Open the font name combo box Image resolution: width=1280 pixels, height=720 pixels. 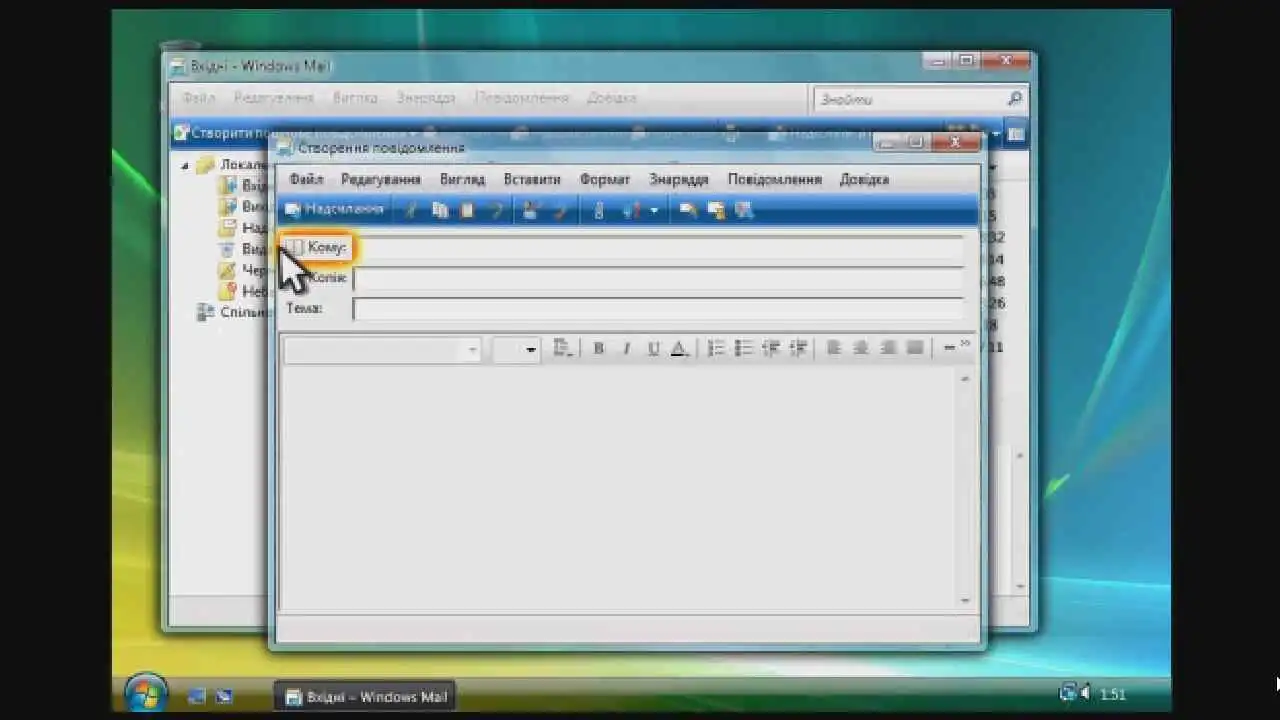tap(382, 349)
